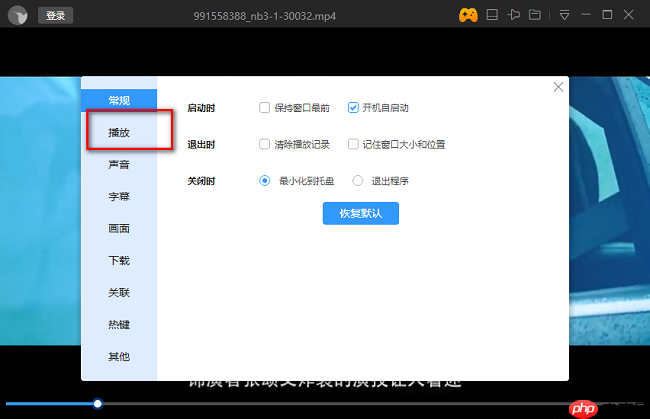650x419 pixels.
Task: Click the 恢复默认 button
Action: click(361, 213)
